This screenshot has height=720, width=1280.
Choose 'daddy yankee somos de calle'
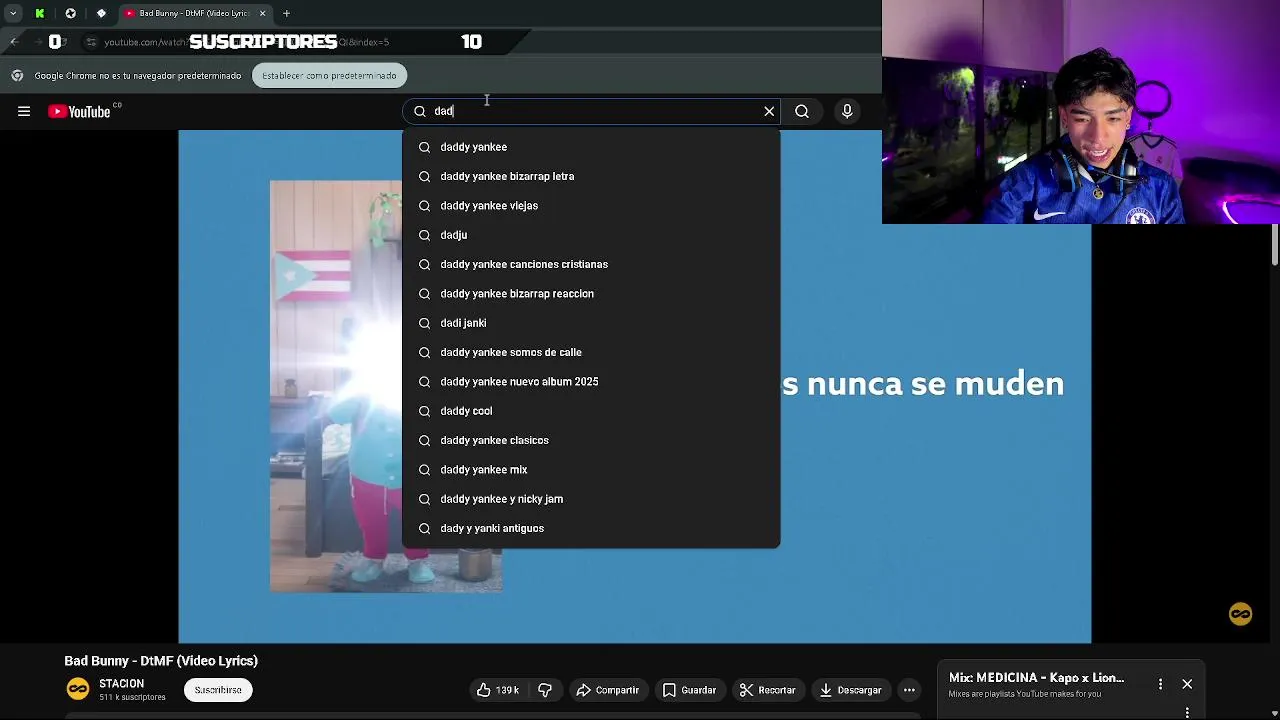[x=591, y=352]
